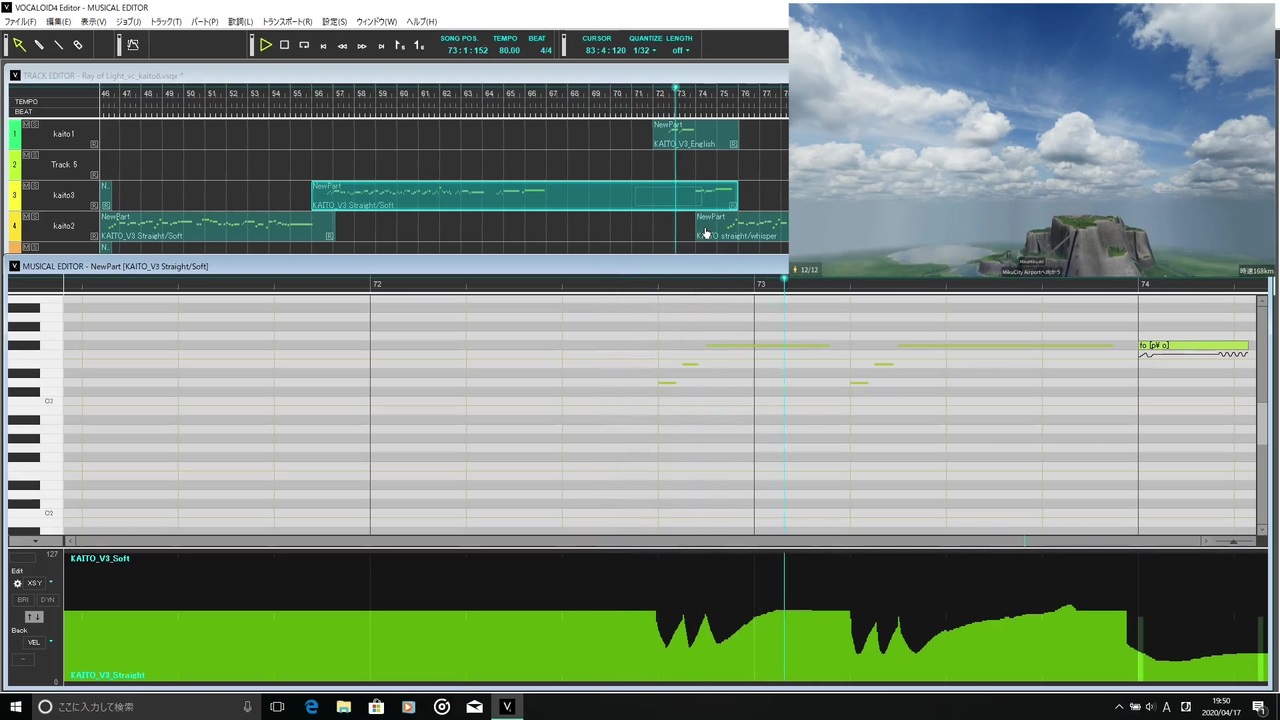
Task: Solo the kaito3 track
Action: pos(35,185)
